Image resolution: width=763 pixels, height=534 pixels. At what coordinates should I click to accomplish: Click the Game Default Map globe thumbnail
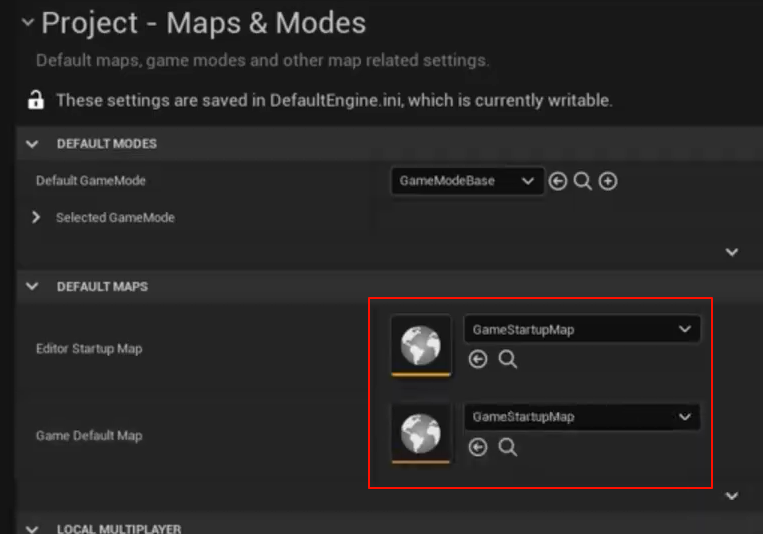pos(421,433)
